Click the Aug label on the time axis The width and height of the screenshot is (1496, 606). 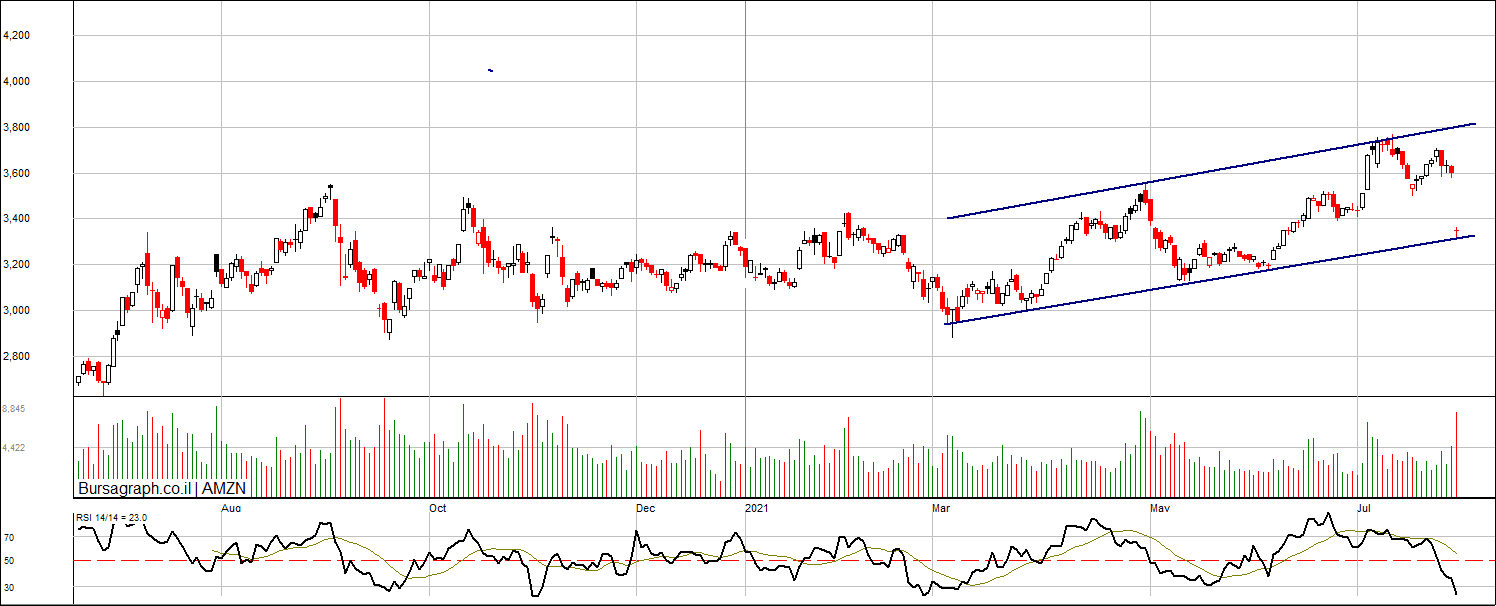[231, 508]
